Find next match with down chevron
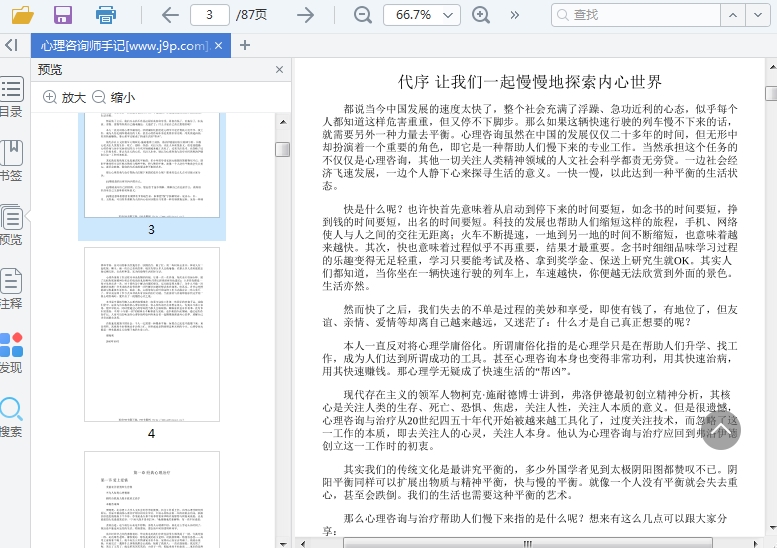 pyautogui.click(x=758, y=15)
